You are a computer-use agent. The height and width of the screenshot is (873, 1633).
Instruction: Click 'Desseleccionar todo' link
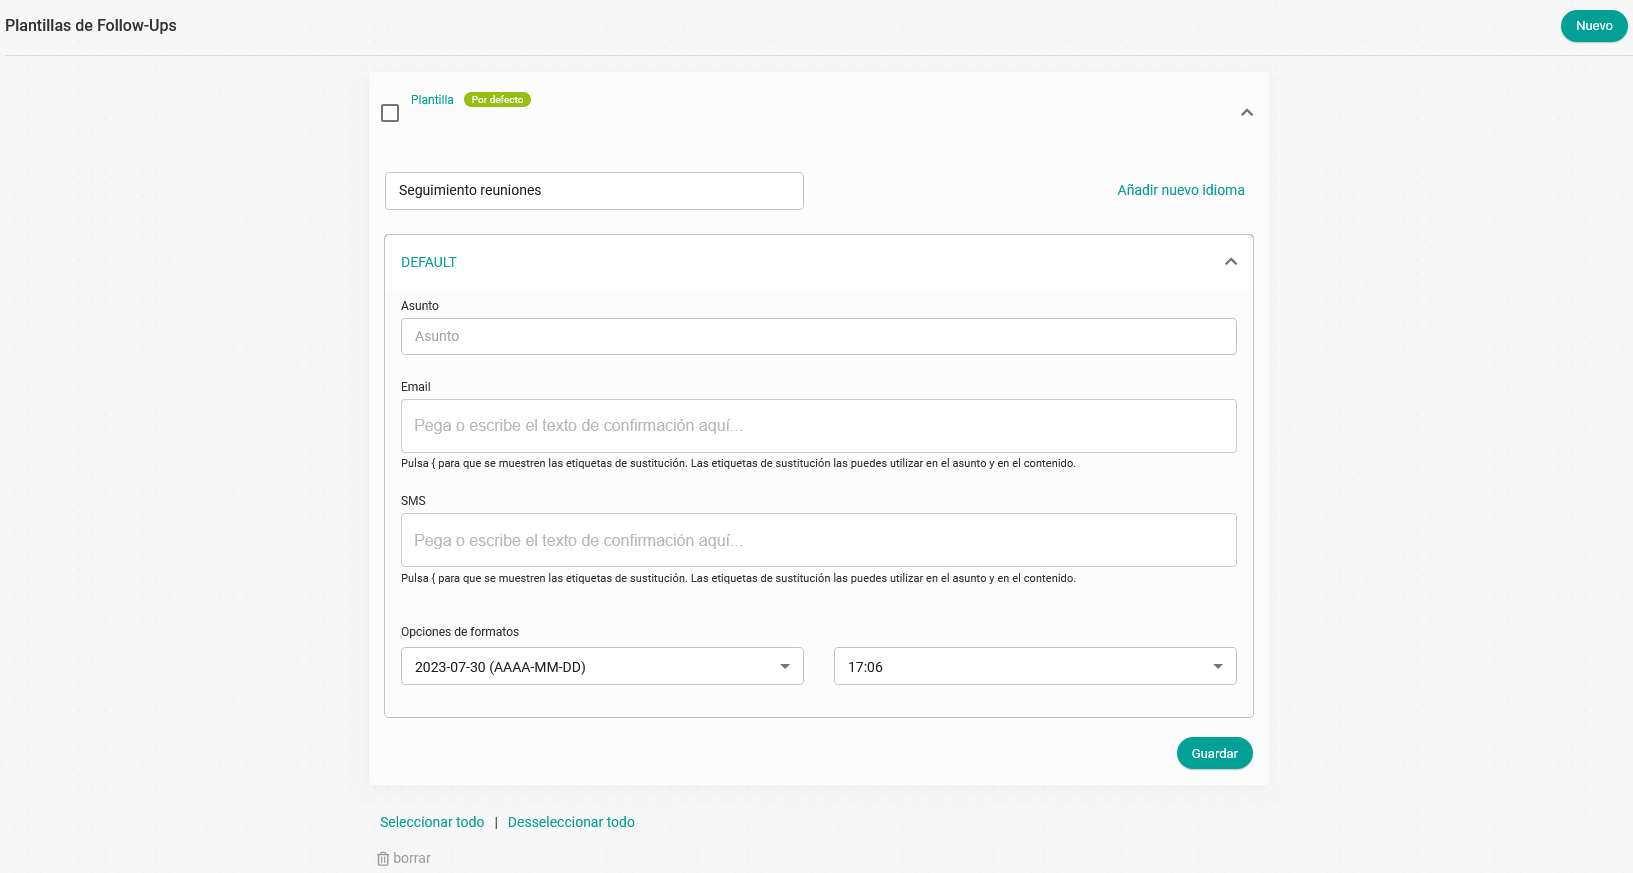(x=571, y=822)
